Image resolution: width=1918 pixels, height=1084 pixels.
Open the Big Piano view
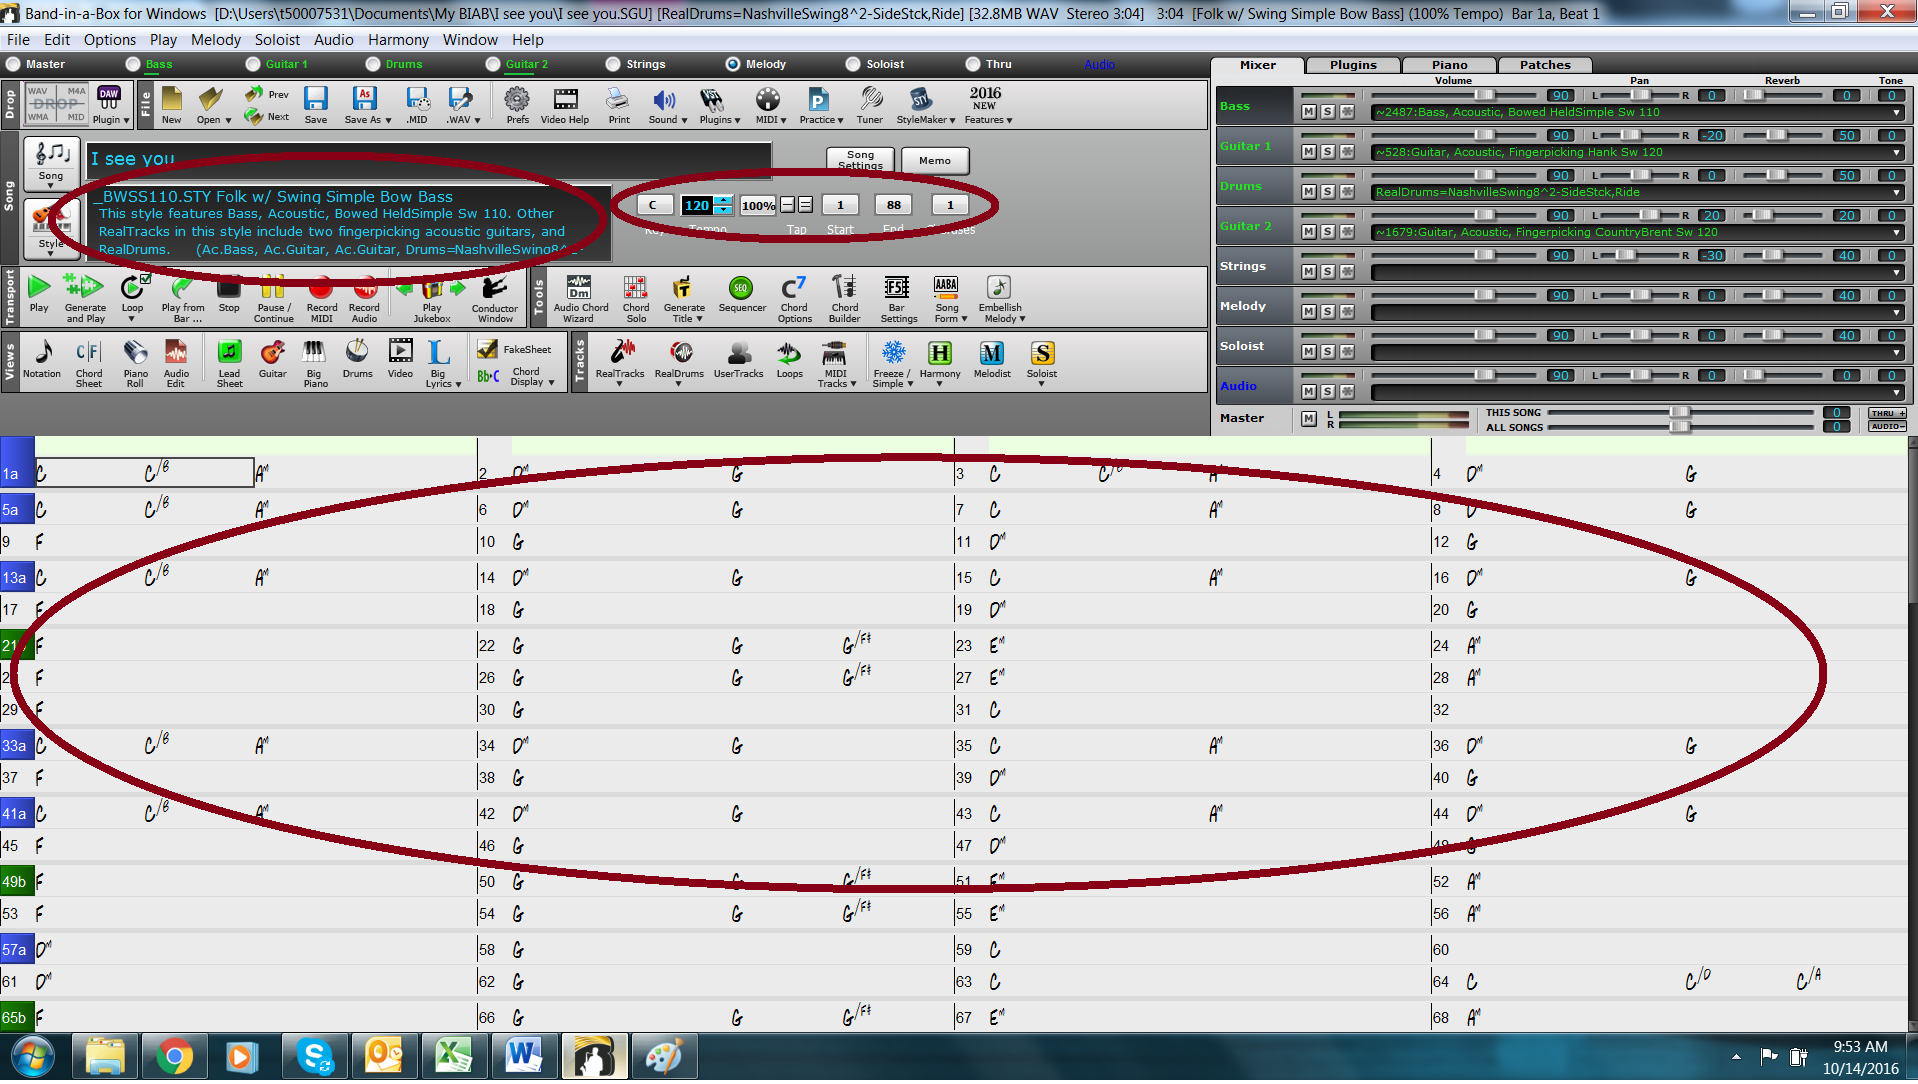pyautogui.click(x=315, y=363)
